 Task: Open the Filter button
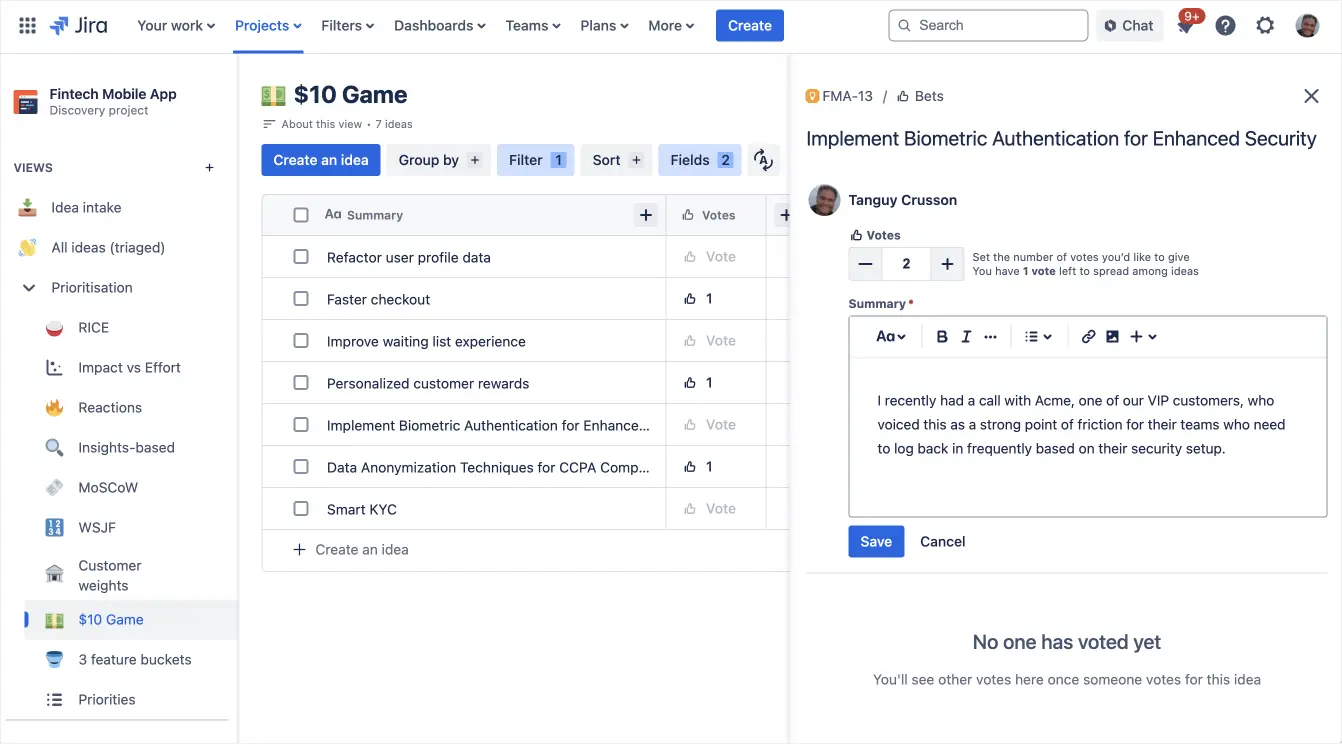click(x=536, y=160)
